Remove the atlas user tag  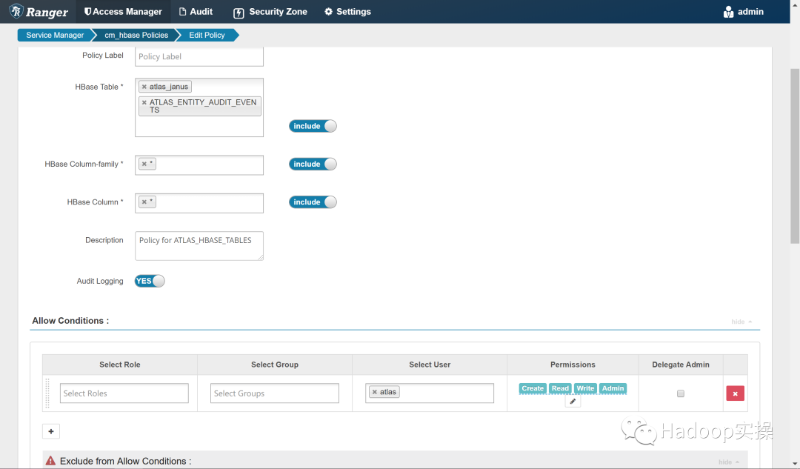pos(374,392)
